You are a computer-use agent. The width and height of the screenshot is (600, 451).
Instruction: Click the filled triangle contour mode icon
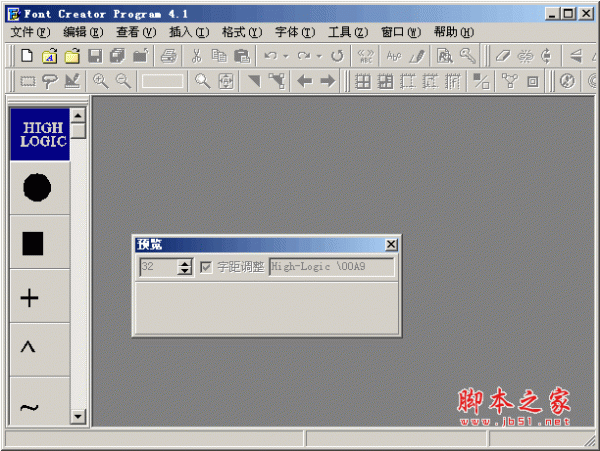tap(254, 81)
